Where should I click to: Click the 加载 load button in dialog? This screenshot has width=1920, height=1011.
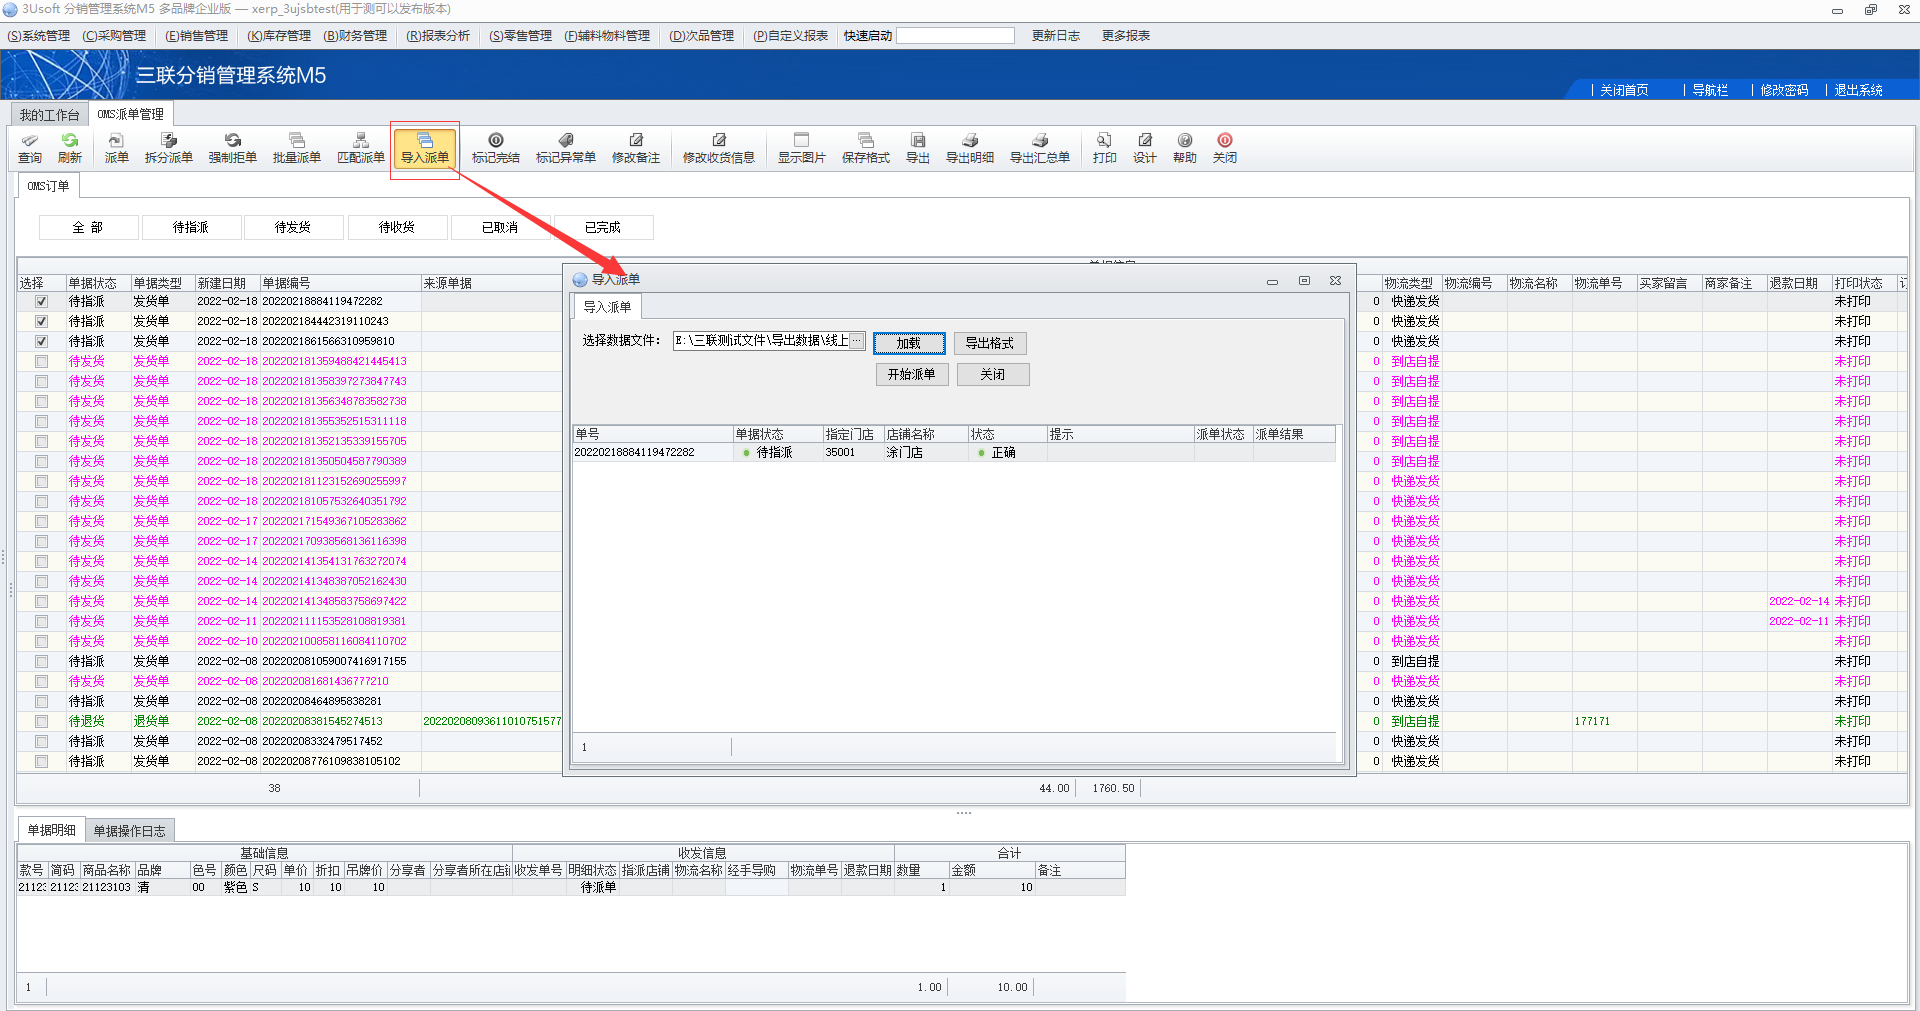[909, 343]
